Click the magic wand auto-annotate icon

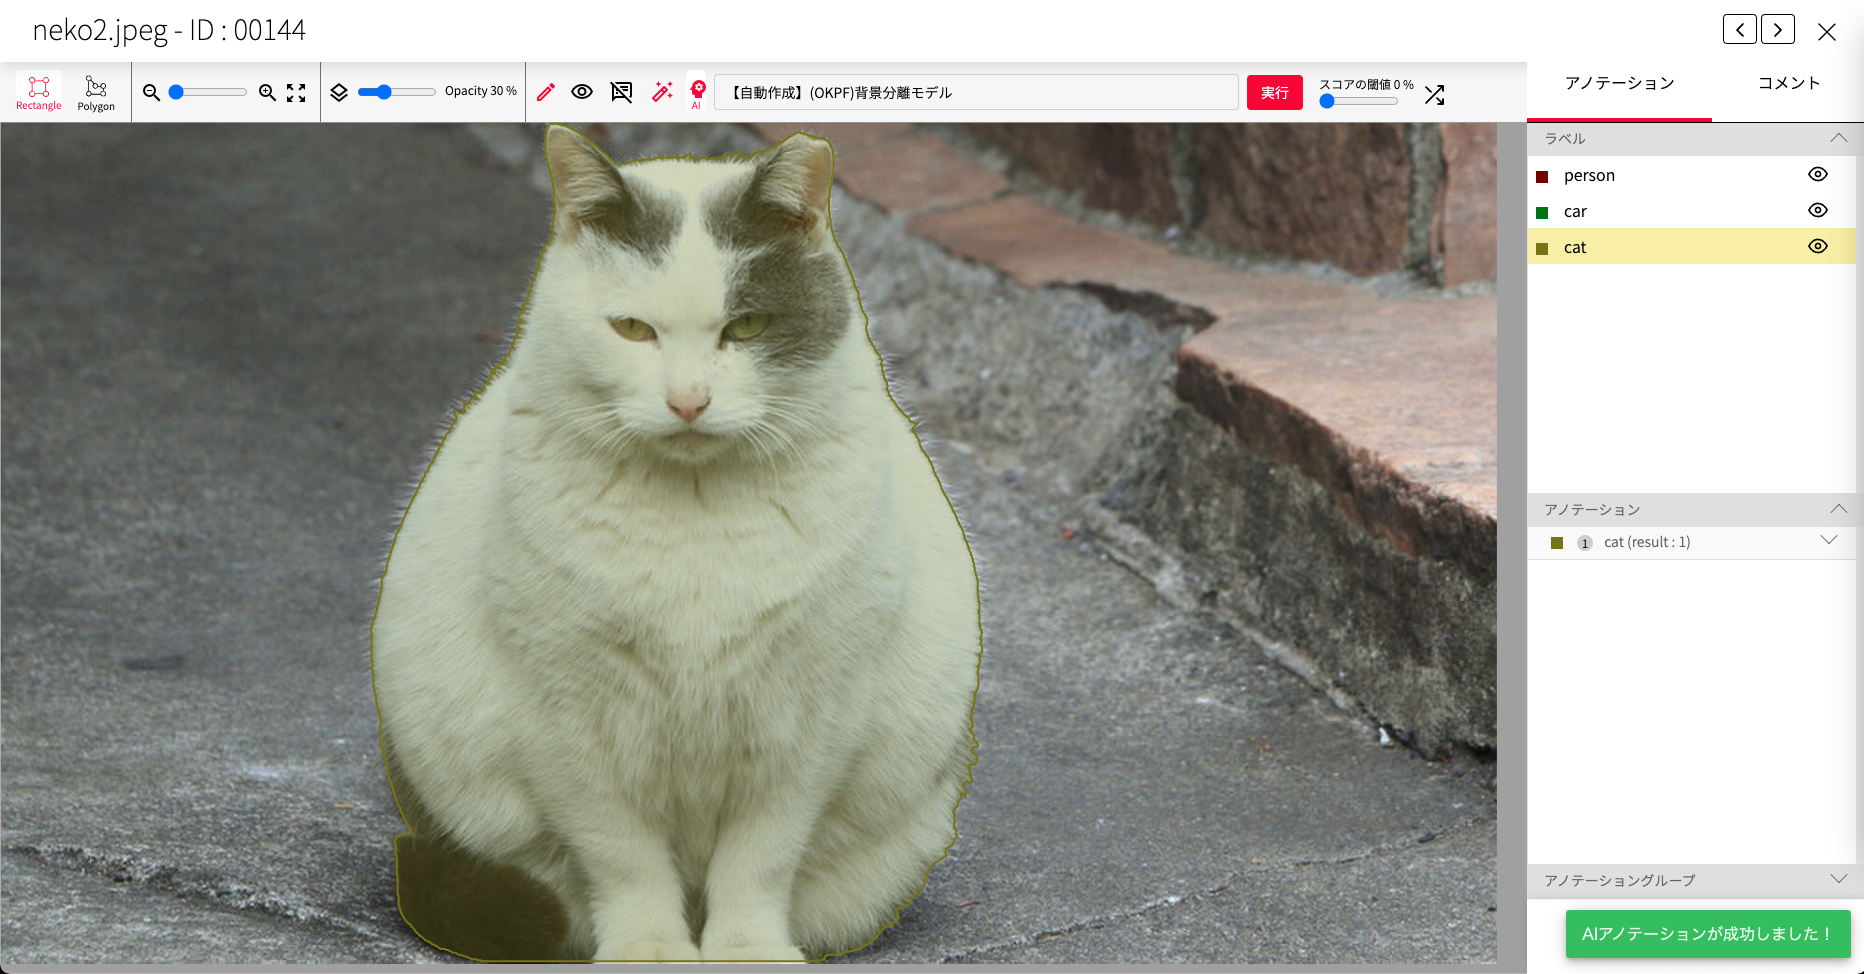662,92
